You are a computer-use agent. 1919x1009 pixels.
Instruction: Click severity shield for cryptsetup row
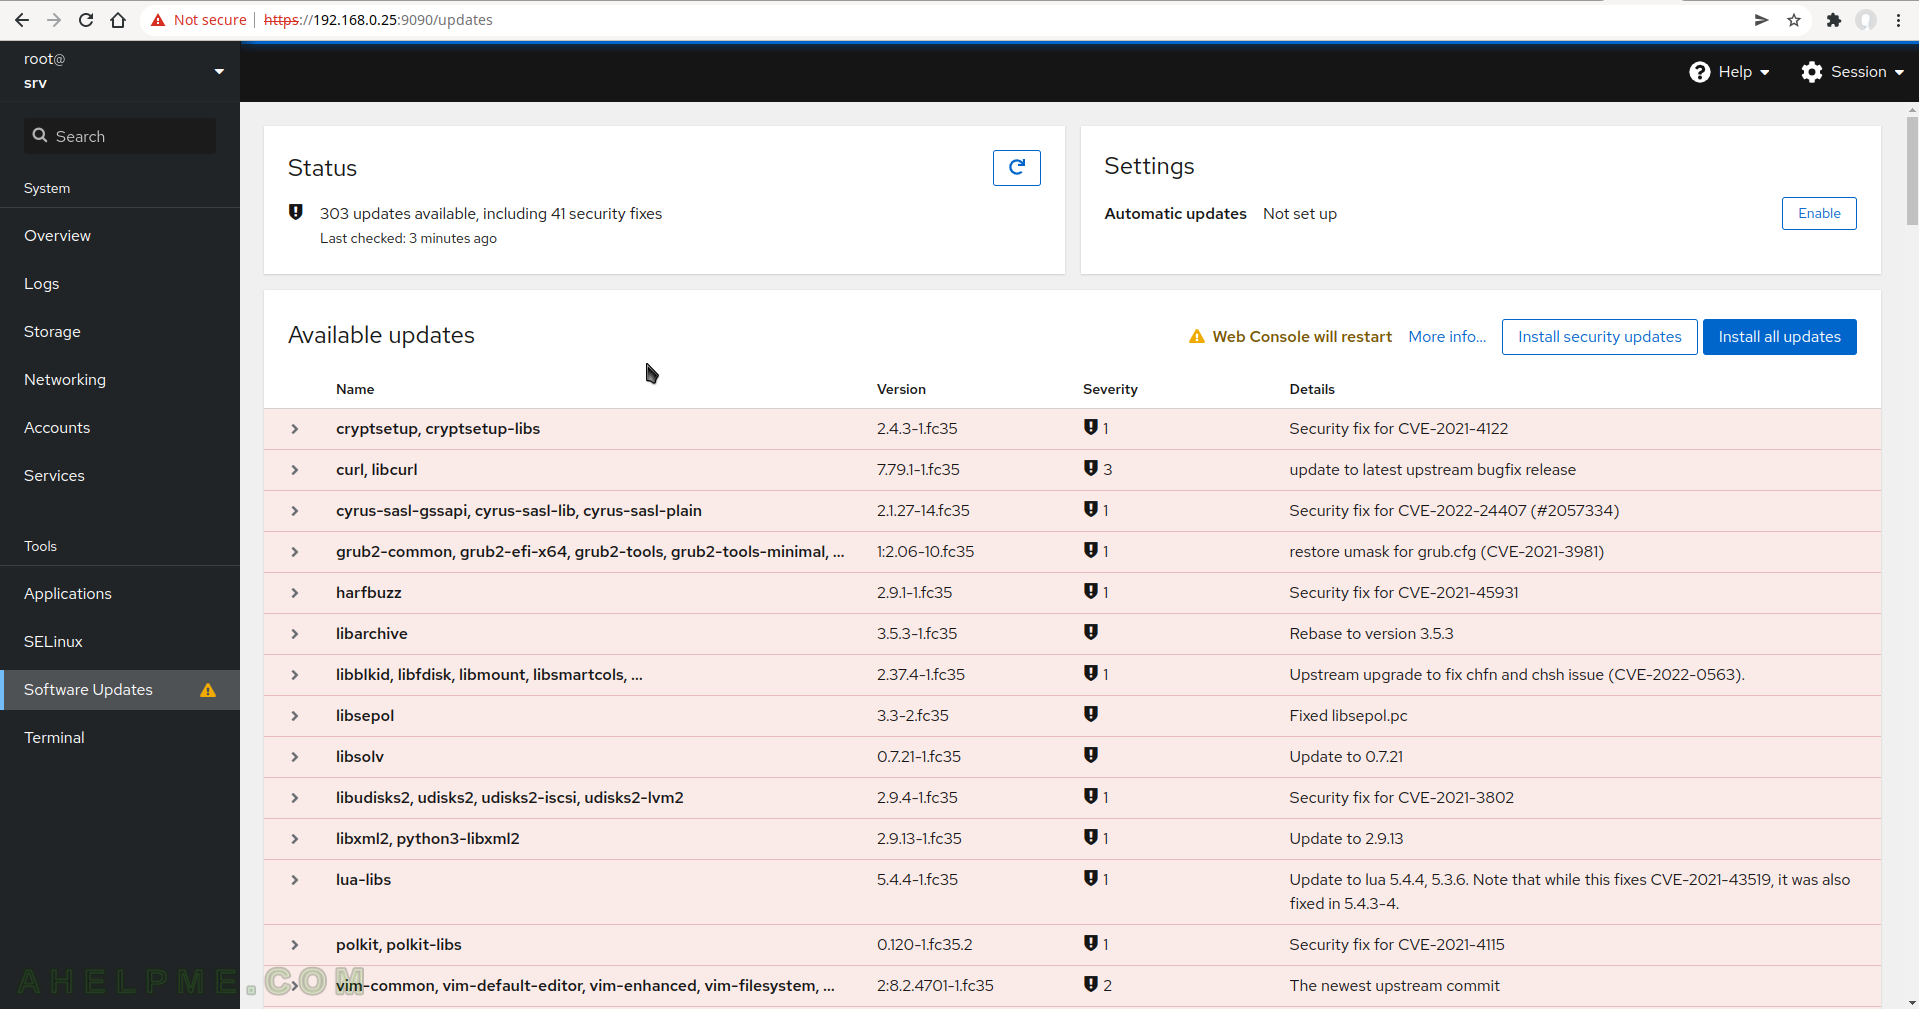[x=1091, y=428]
